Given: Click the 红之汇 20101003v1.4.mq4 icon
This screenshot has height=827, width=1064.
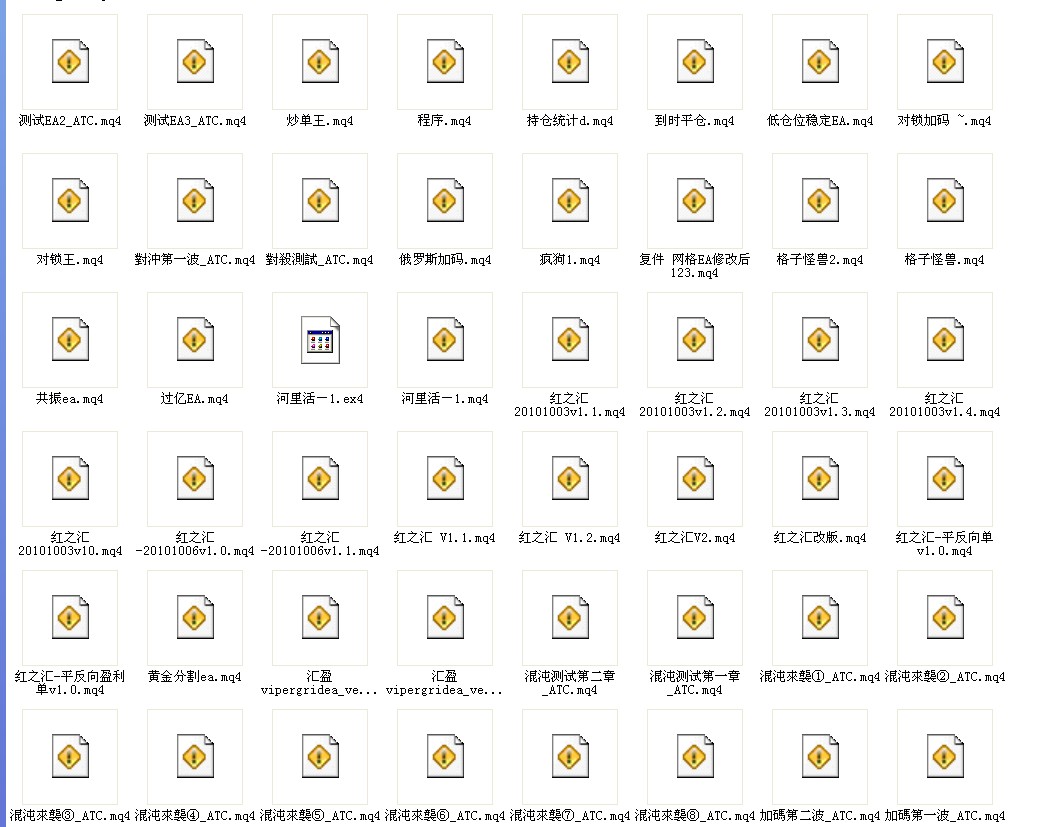Looking at the screenshot, I should point(944,340).
